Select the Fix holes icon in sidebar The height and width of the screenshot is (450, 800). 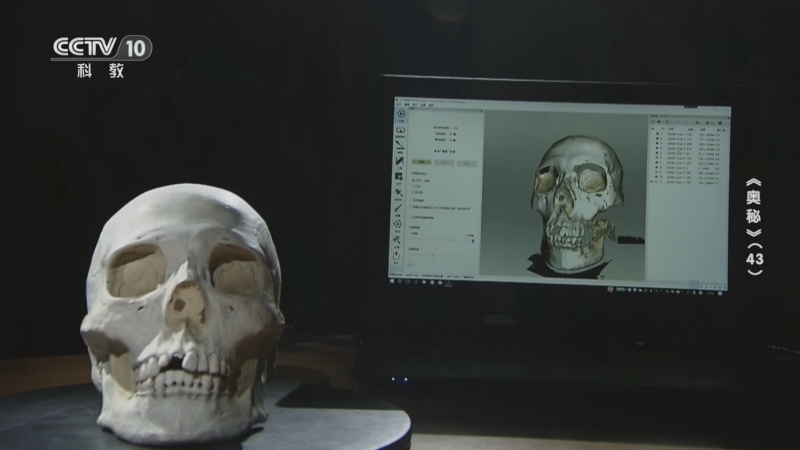[x=398, y=192]
